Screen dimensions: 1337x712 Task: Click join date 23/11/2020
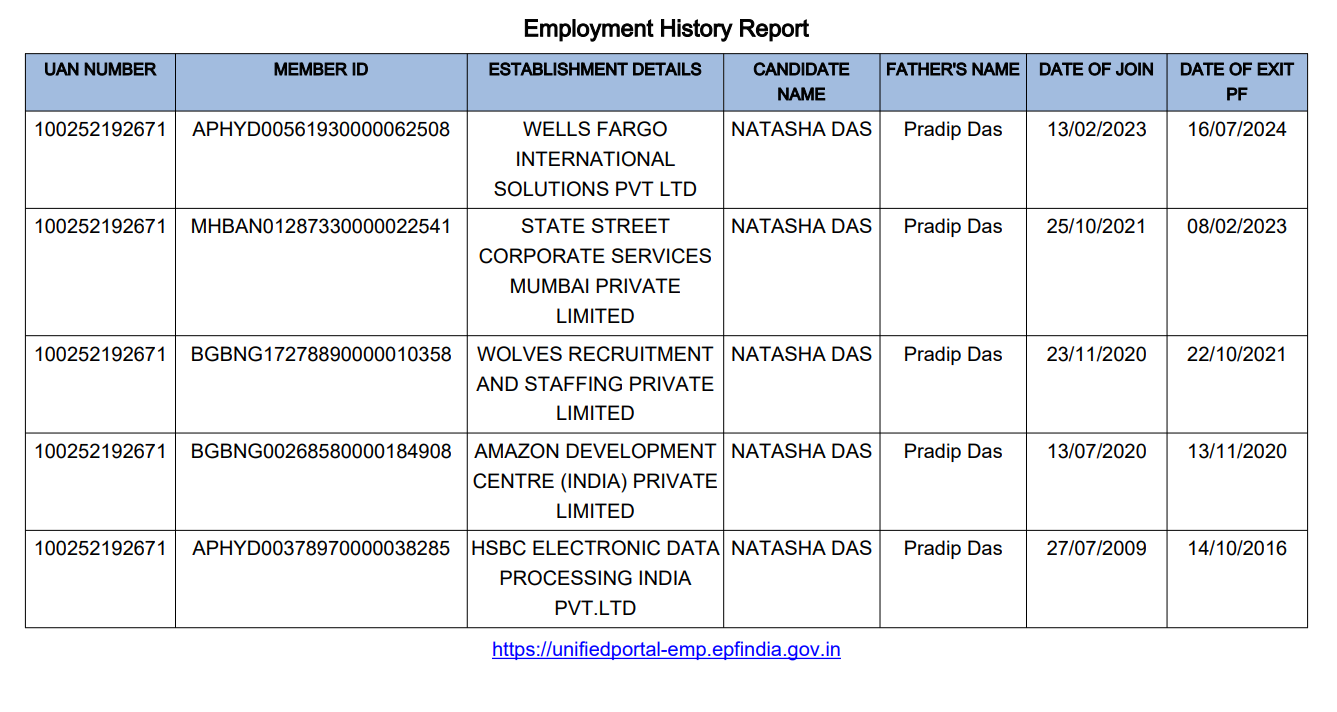[1096, 355]
